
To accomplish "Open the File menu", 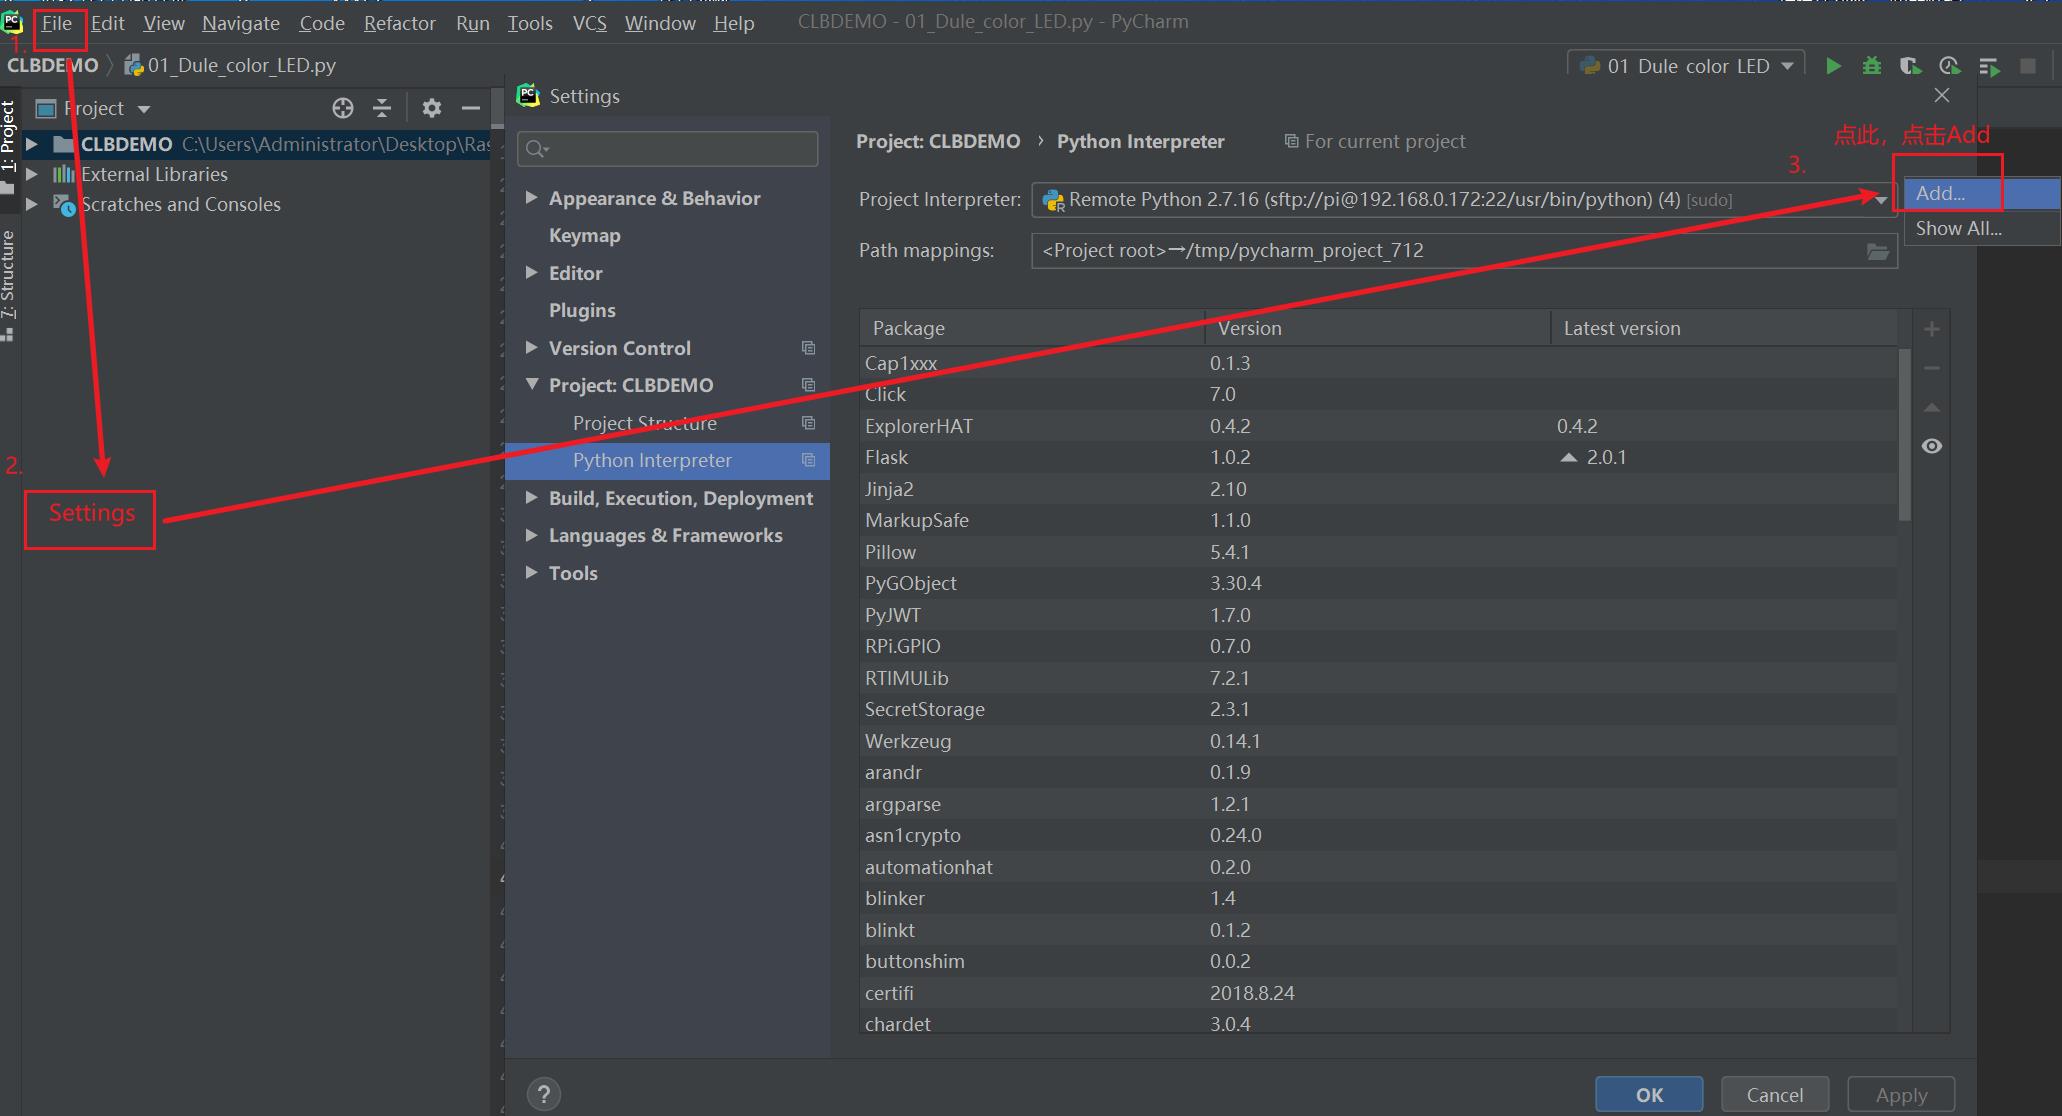I will point(57,23).
